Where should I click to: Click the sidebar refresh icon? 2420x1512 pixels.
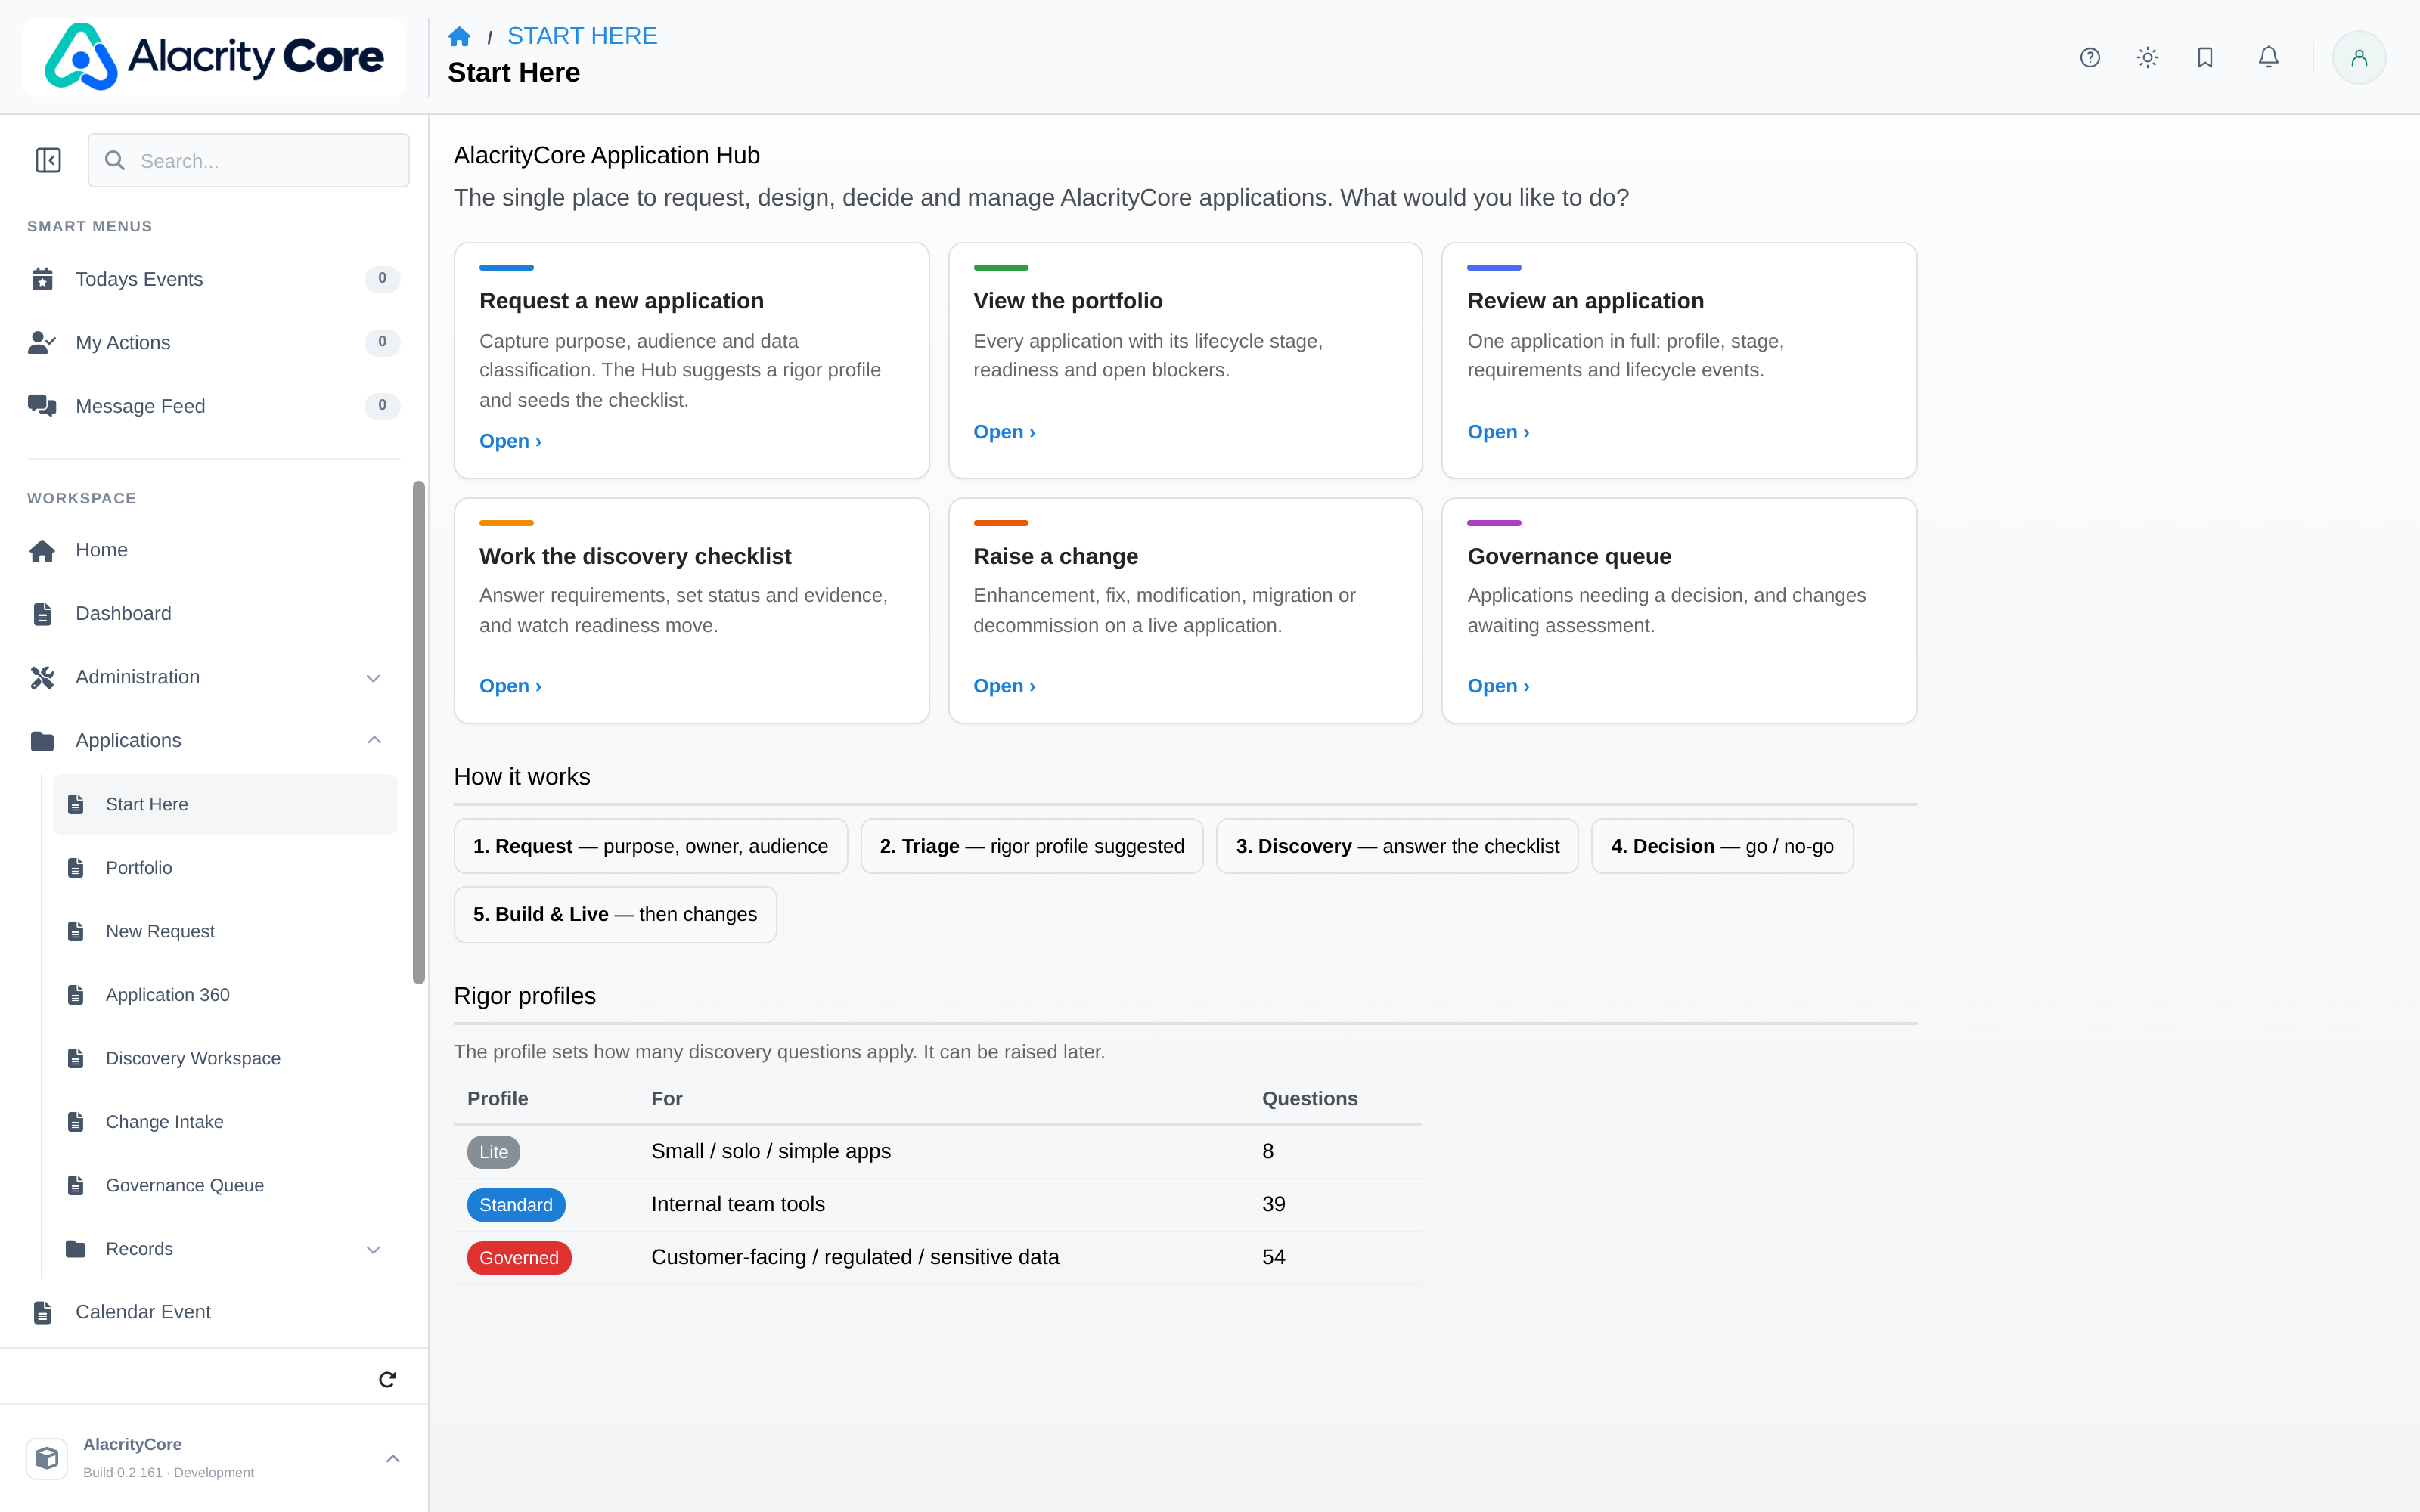click(x=387, y=1379)
